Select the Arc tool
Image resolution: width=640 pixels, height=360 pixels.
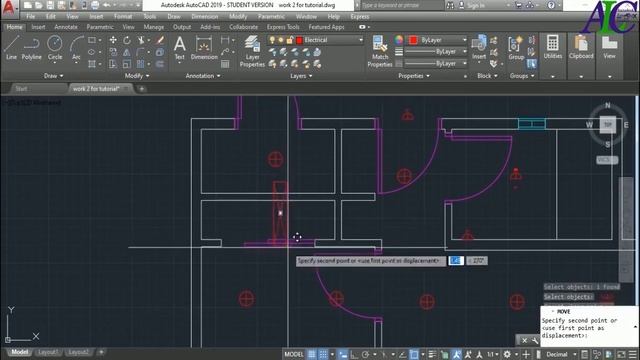tap(76, 48)
